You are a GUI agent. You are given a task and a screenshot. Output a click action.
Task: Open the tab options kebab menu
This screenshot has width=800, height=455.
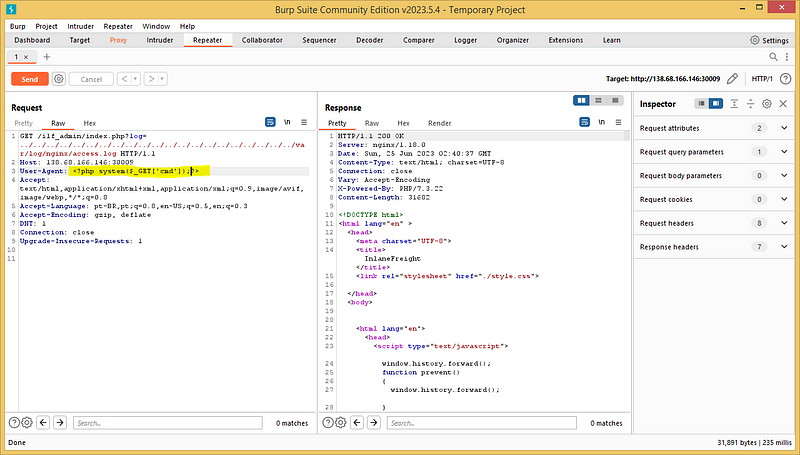787,57
